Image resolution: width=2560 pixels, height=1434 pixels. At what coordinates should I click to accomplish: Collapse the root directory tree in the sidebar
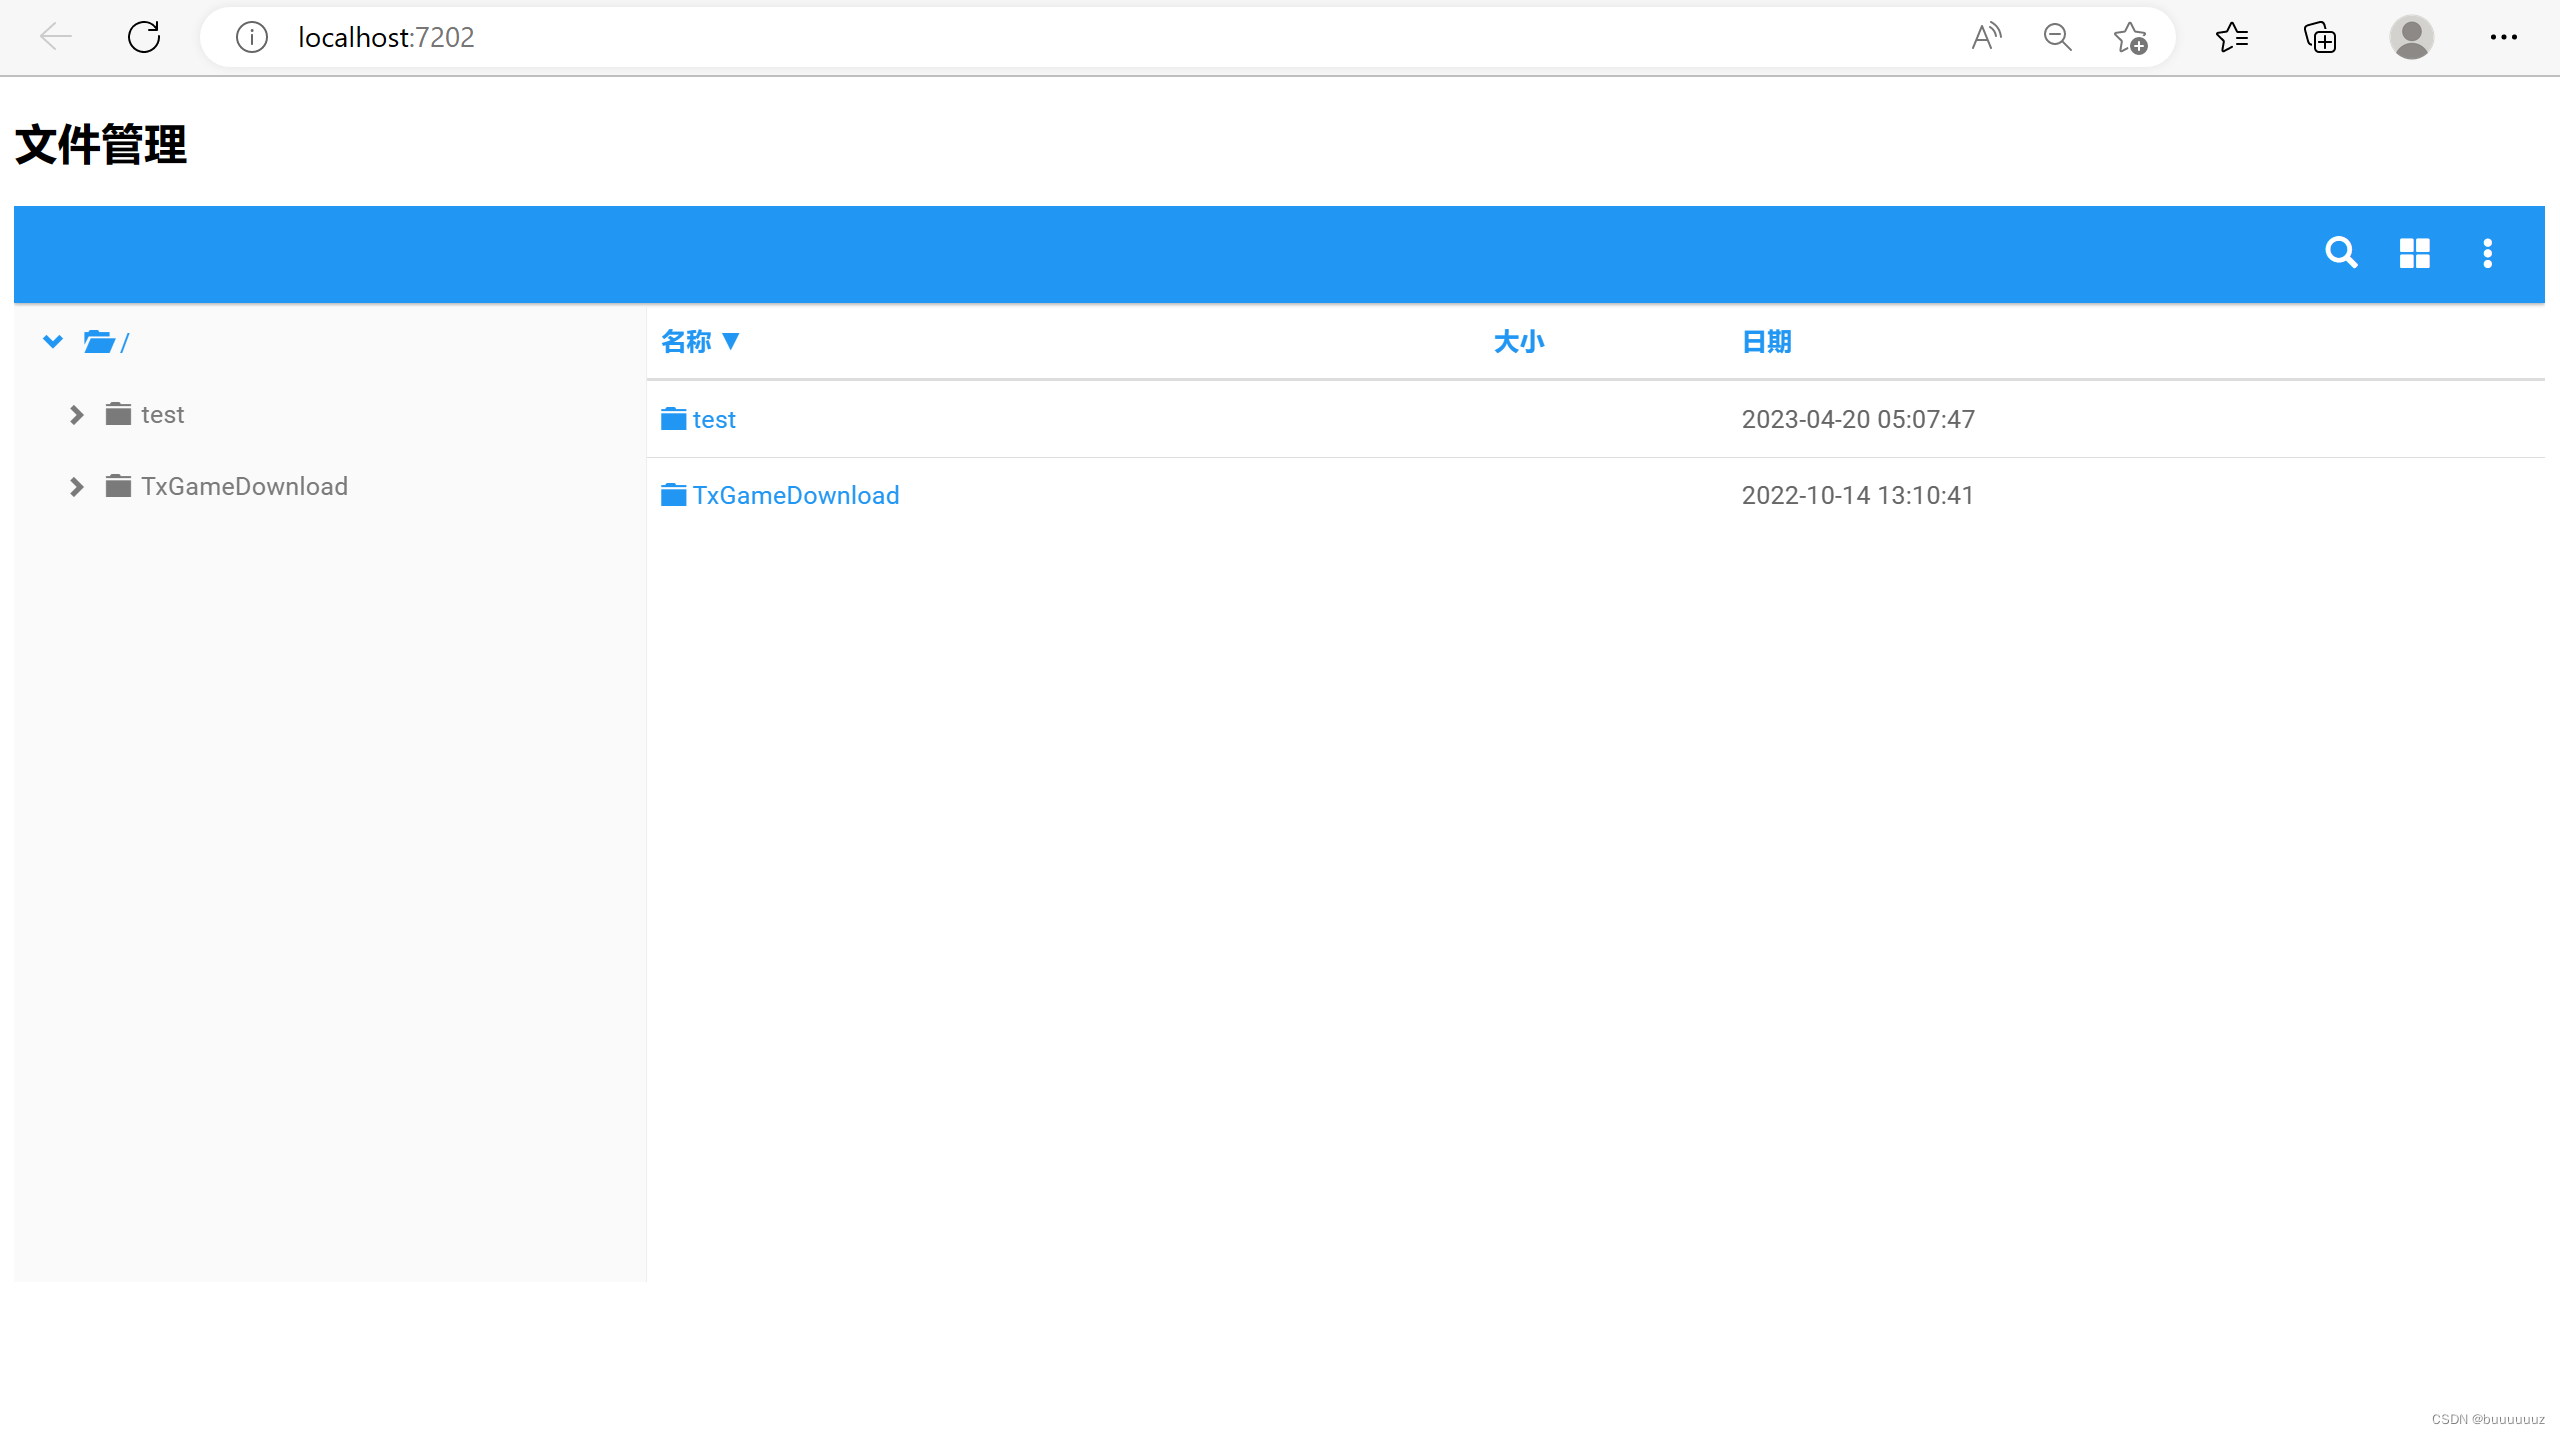[x=53, y=341]
